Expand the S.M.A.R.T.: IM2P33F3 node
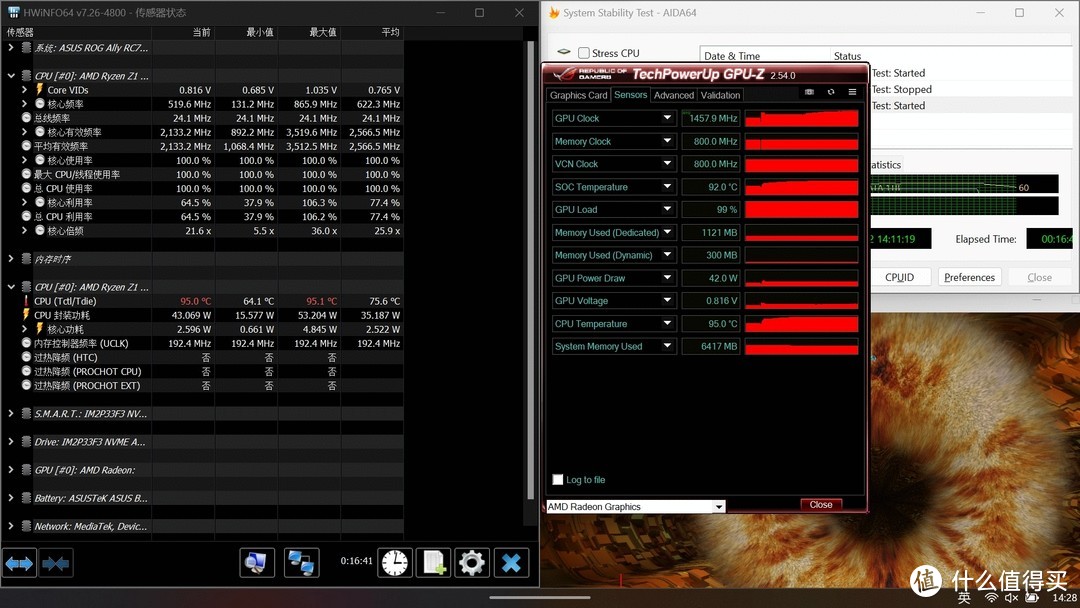Screen dimensions: 1080x608 click(x=11, y=413)
